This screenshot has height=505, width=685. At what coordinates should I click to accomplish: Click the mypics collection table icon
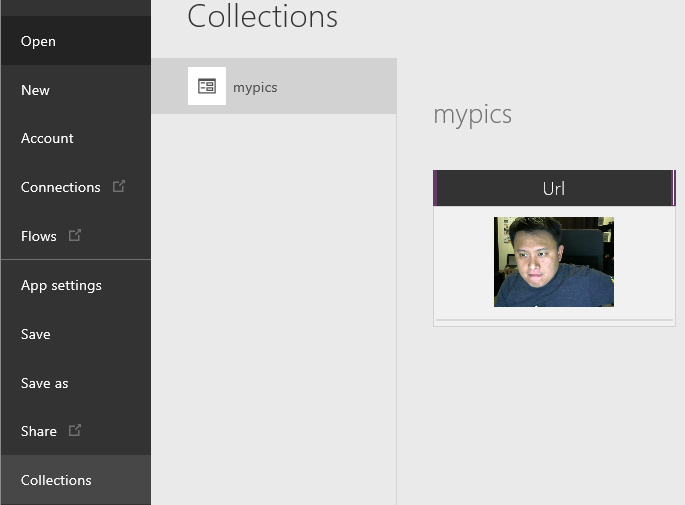pos(207,86)
